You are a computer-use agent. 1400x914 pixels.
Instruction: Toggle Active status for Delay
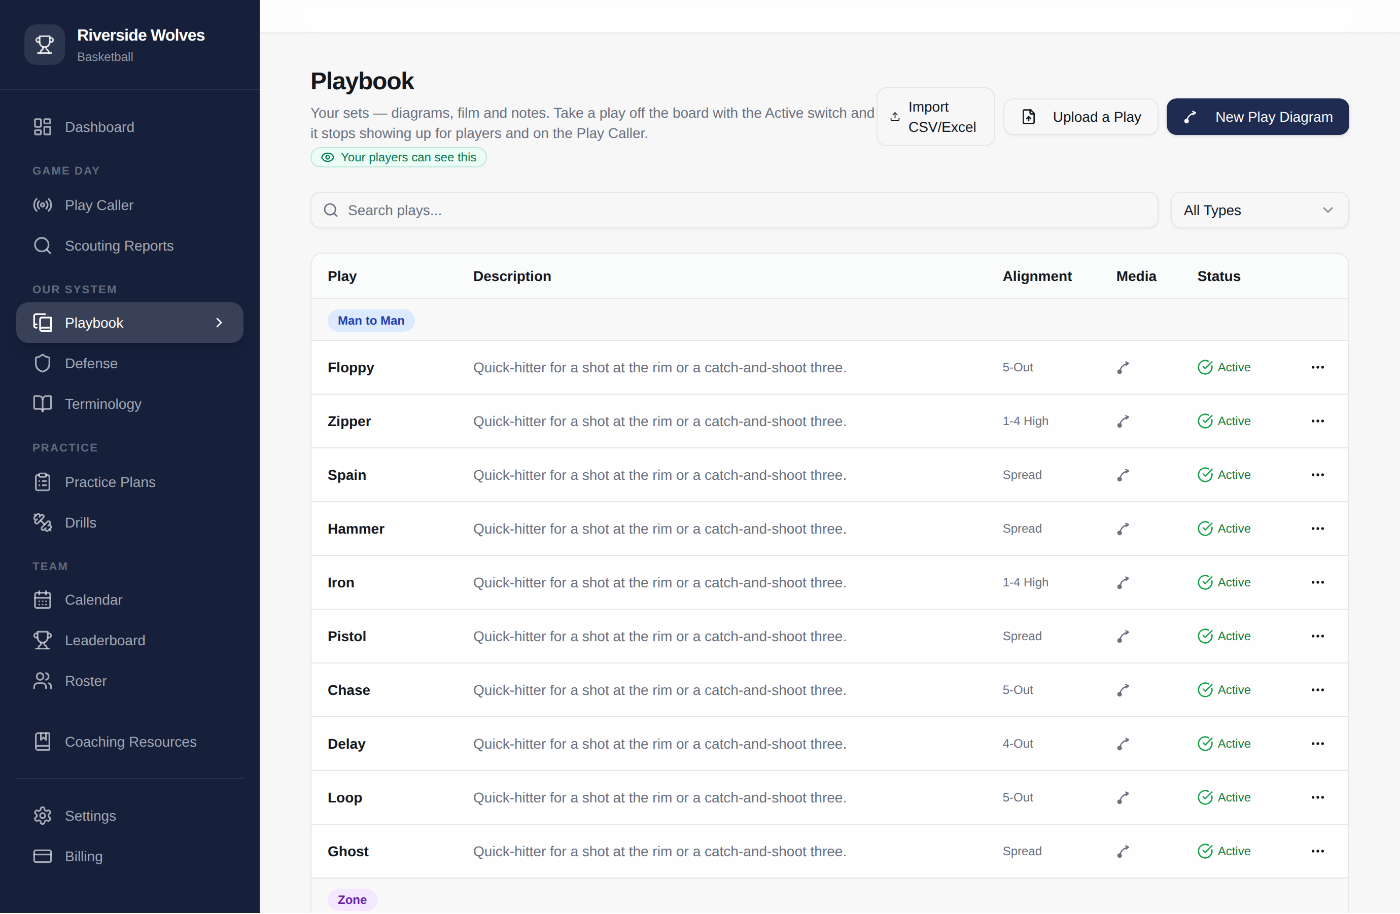click(1224, 744)
